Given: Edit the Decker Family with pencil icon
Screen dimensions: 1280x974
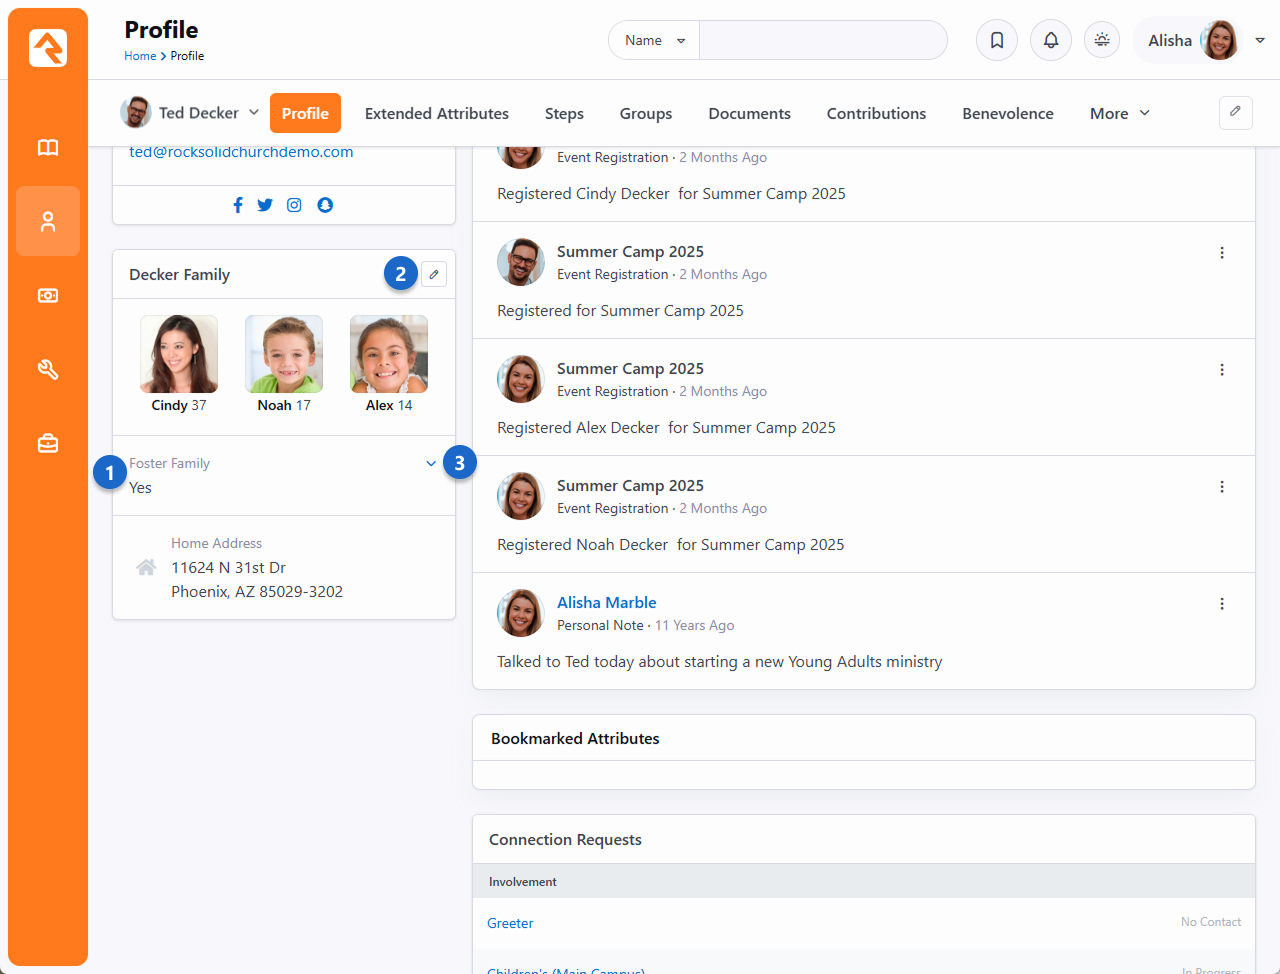Looking at the screenshot, I should [434, 274].
